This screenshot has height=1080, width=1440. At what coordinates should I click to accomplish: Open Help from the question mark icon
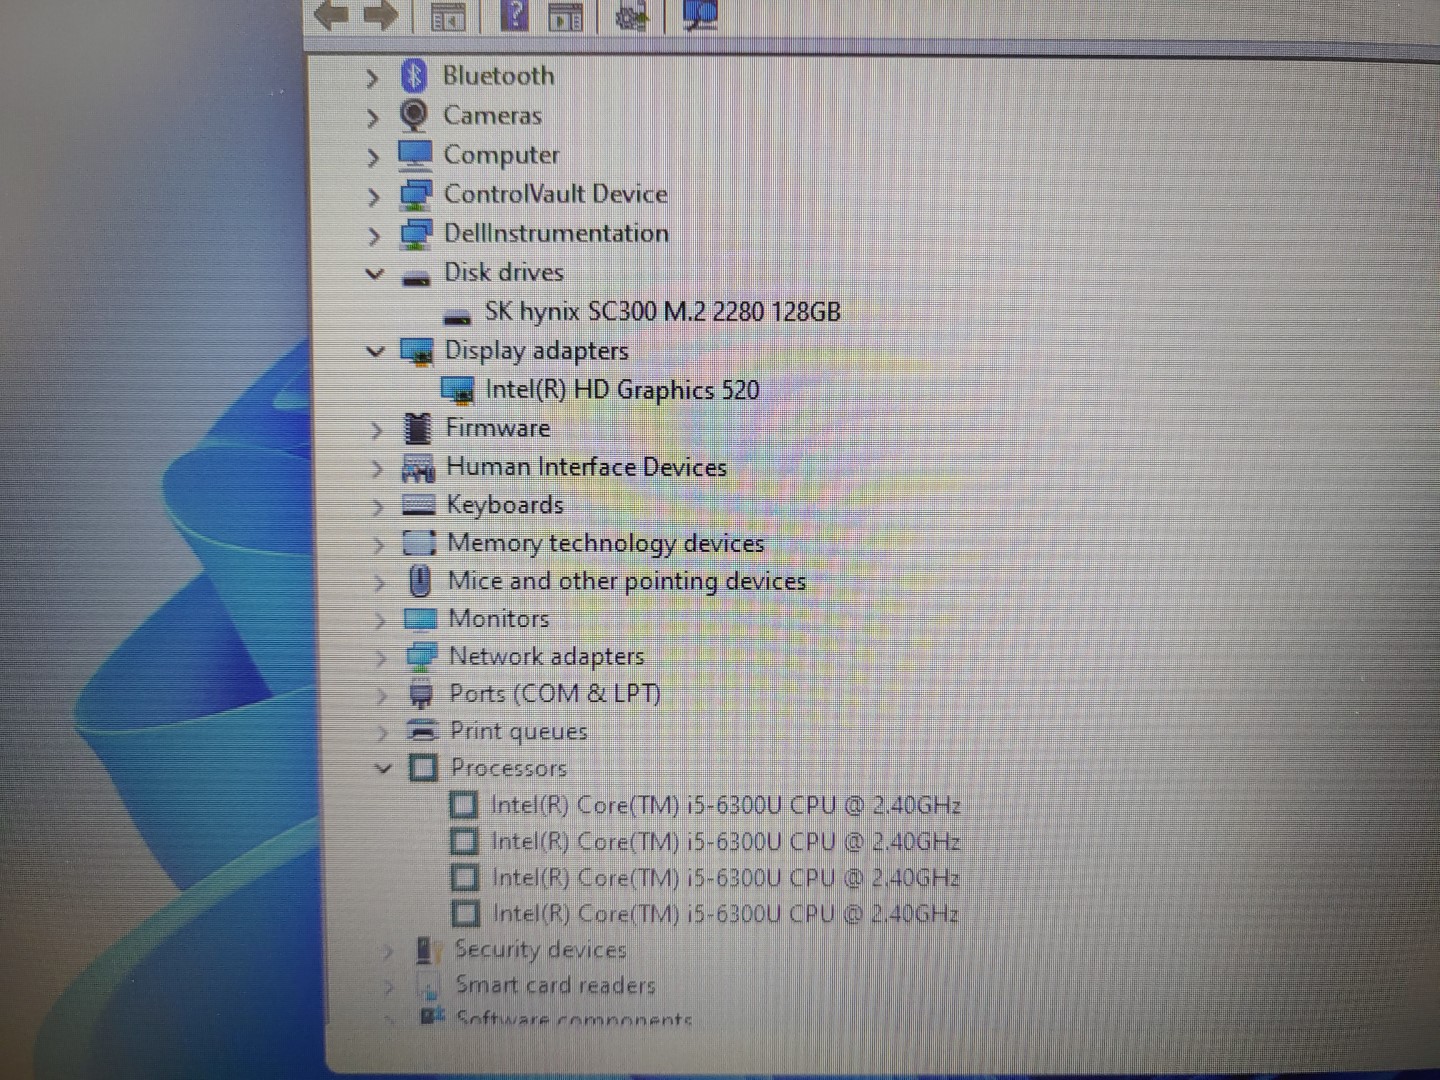pos(514,15)
